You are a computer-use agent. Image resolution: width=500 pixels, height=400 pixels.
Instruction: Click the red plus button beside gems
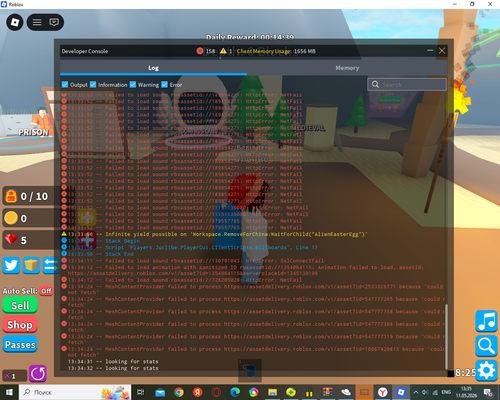tap(87, 239)
